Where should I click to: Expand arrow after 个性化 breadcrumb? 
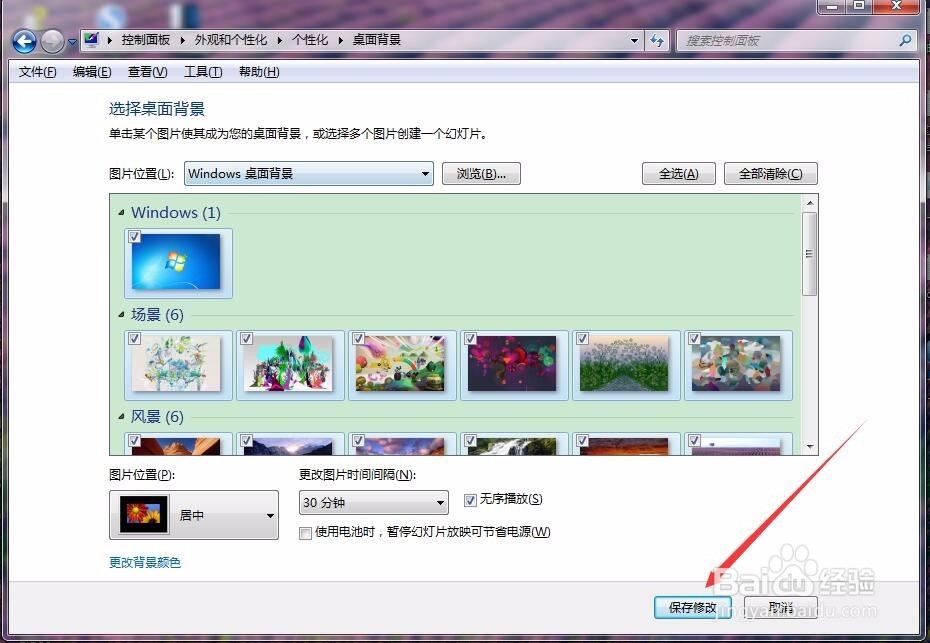coord(340,40)
